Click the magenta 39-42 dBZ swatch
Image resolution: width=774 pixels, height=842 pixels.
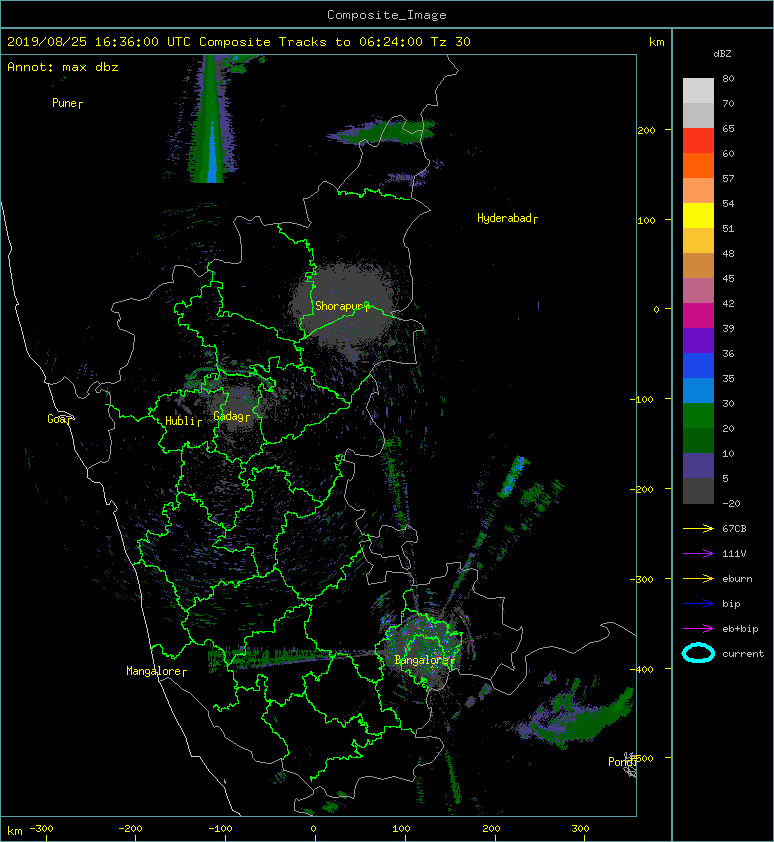coord(698,316)
